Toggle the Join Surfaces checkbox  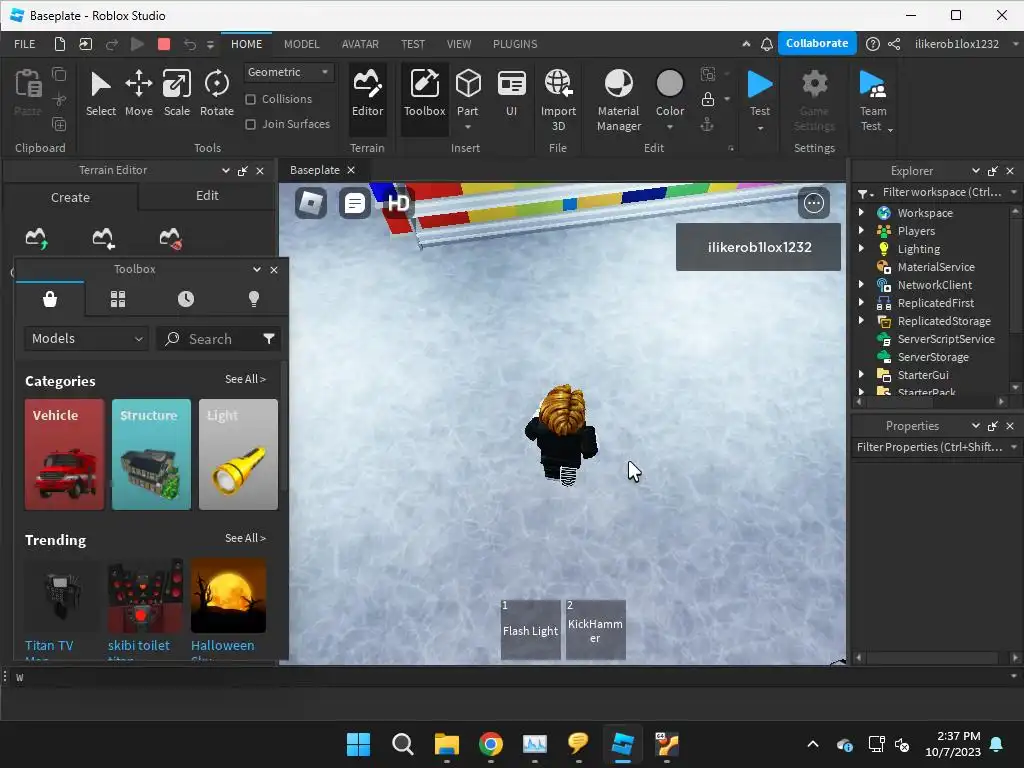[x=250, y=124]
